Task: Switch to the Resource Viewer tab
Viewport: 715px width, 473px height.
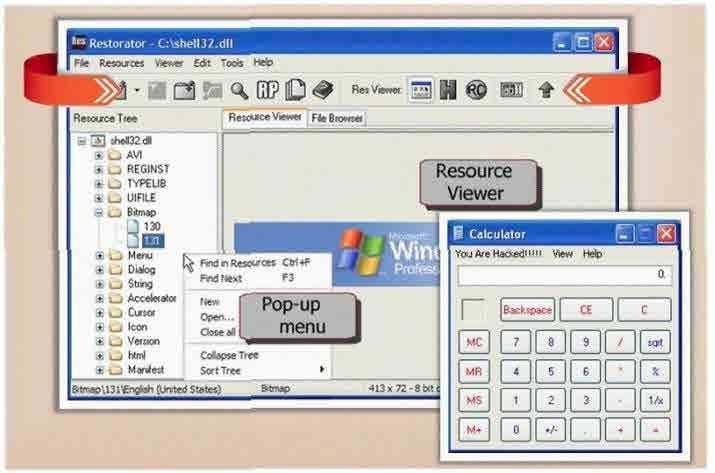Action: coord(265,117)
